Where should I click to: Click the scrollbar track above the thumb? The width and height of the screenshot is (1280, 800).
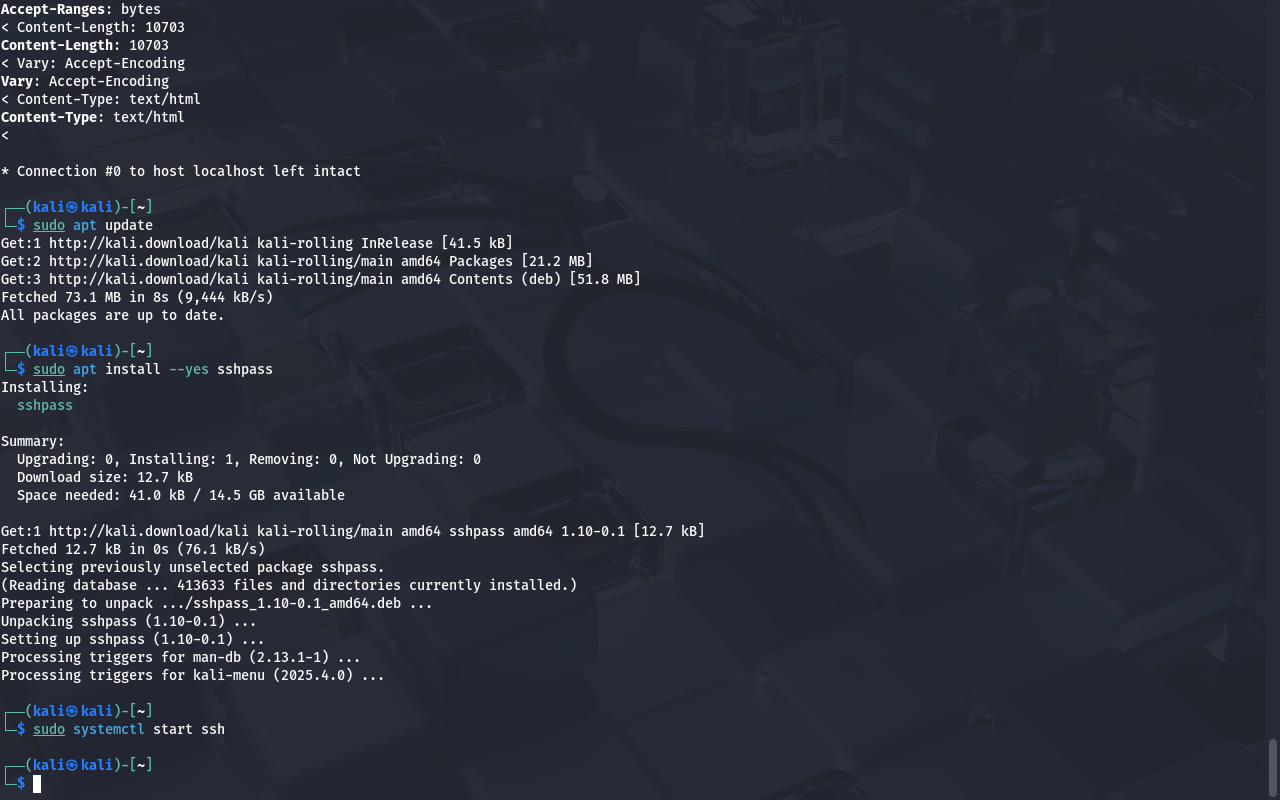(x=1273, y=370)
